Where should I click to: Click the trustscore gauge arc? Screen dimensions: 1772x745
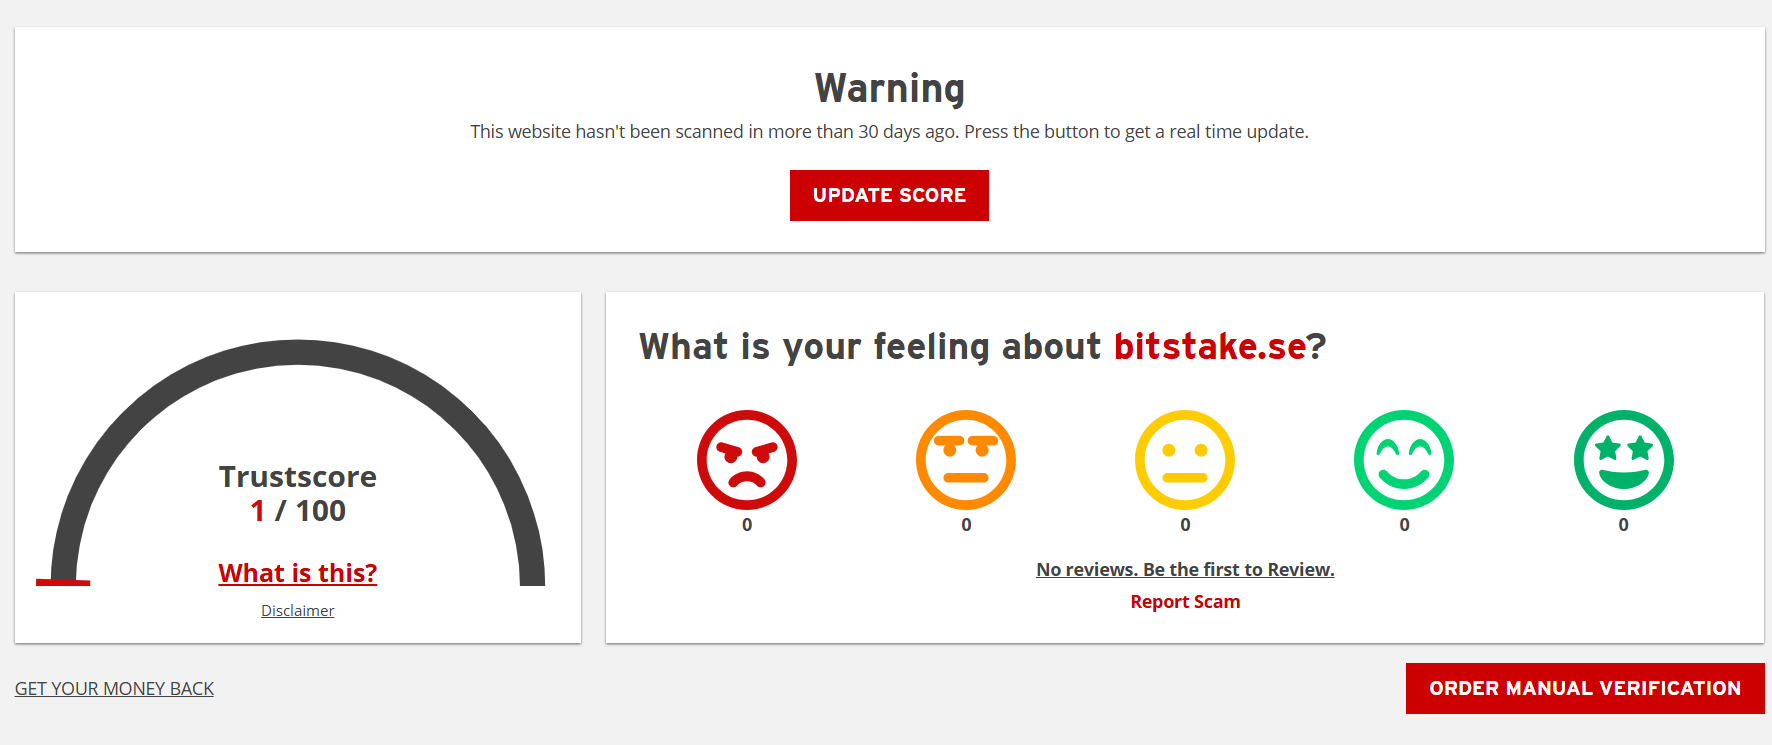pos(298,353)
